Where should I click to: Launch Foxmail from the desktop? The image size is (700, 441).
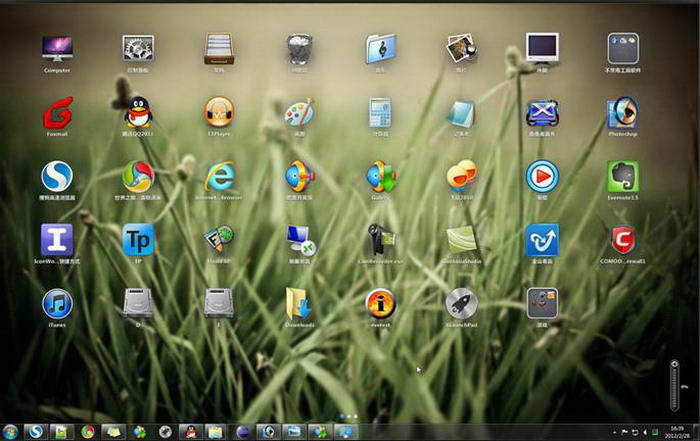(57, 113)
